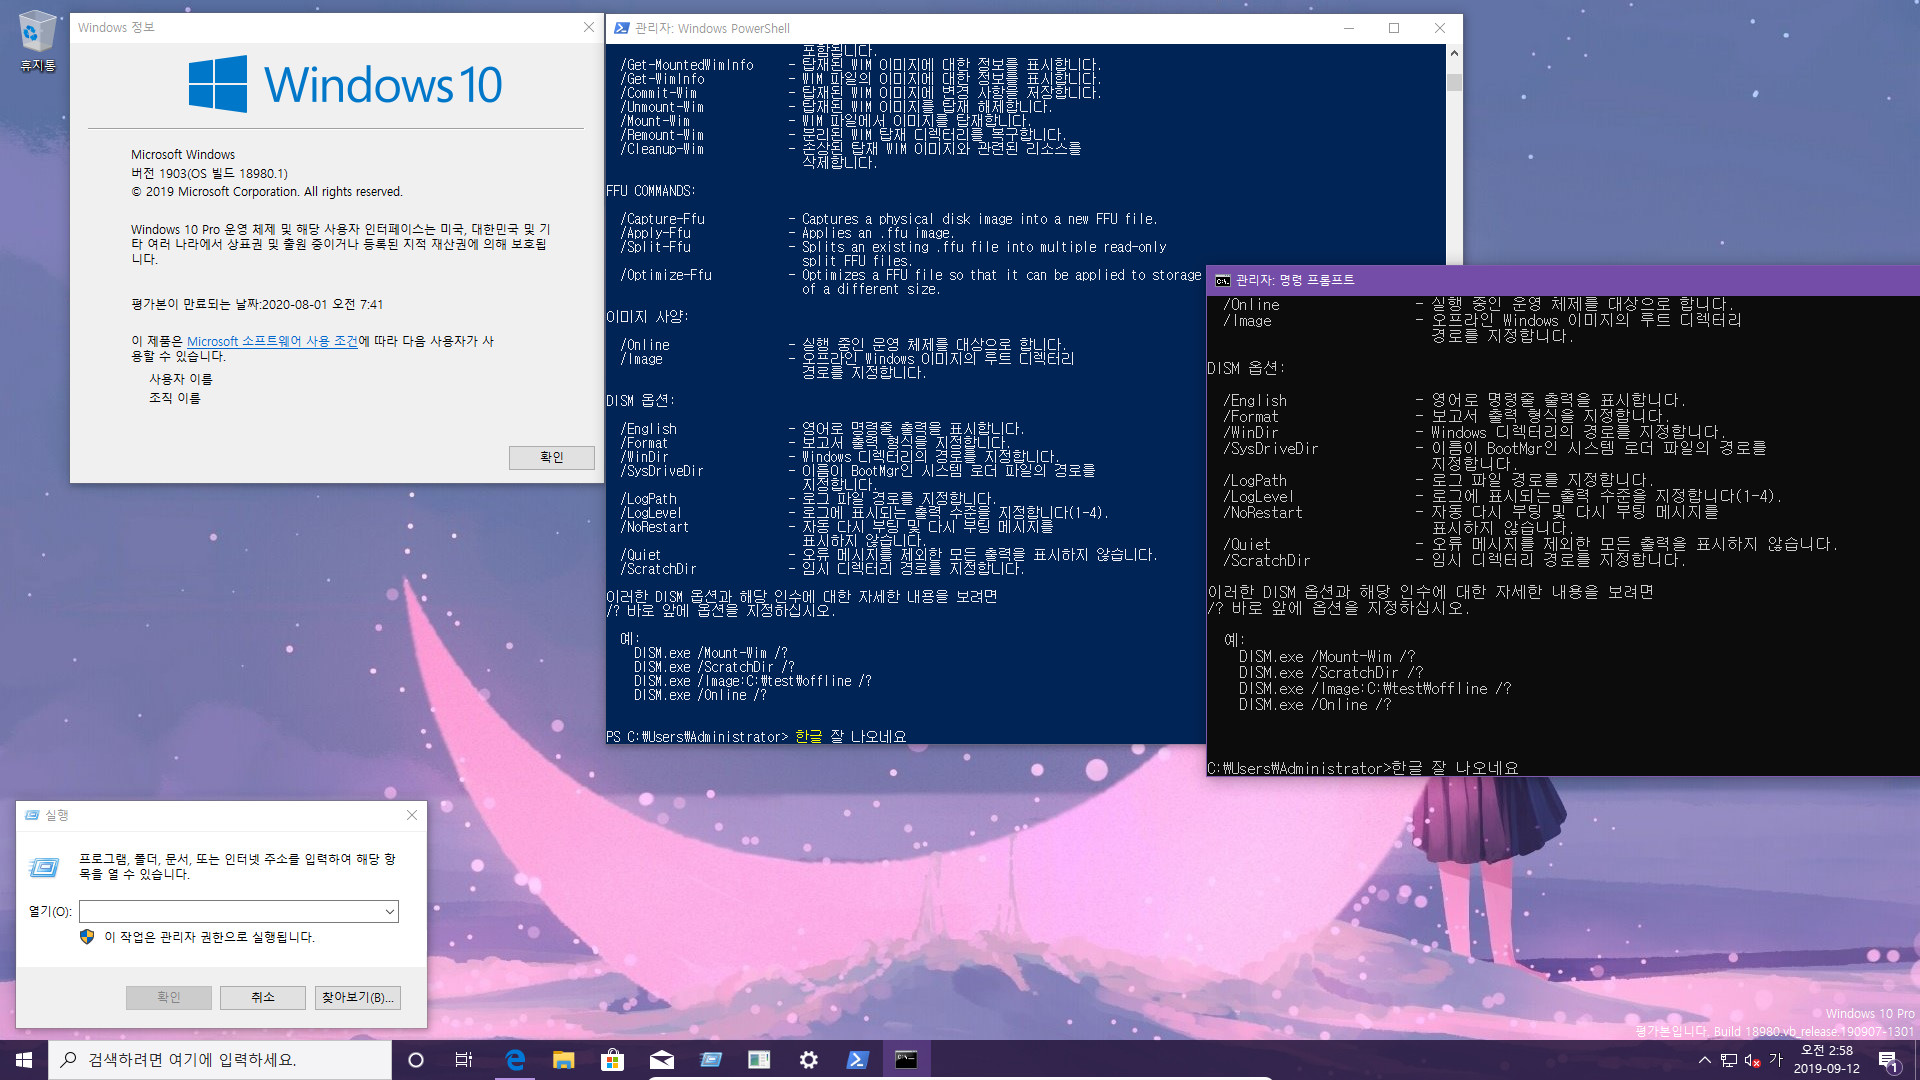Click the 열기 input field in Run dialog
Screen dimensions: 1920x1080
pos(230,911)
